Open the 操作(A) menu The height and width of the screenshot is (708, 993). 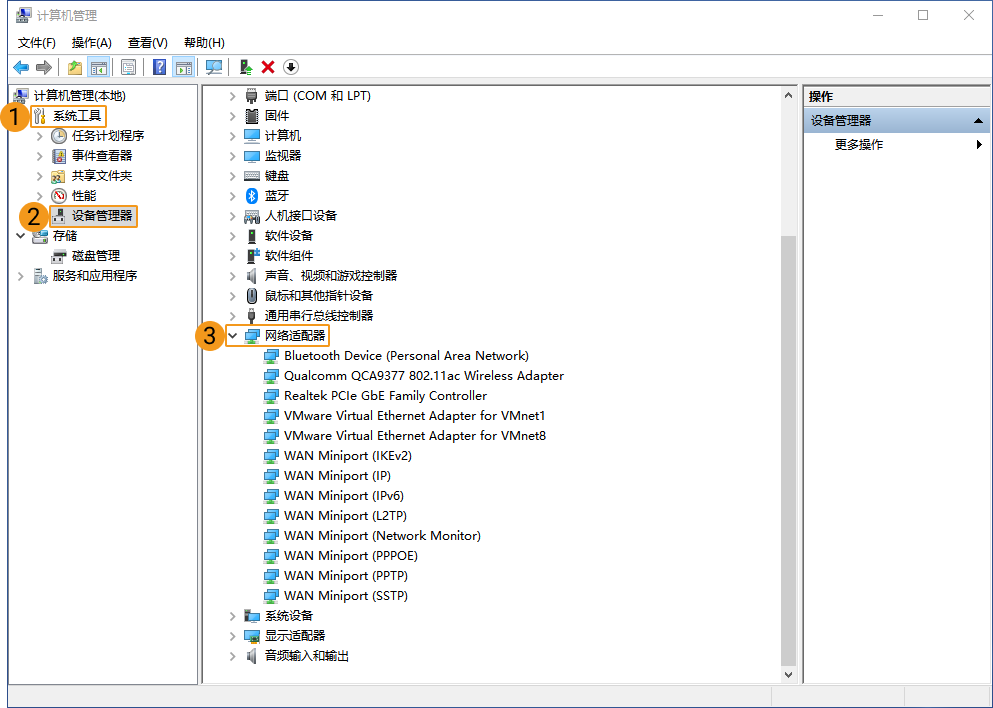point(91,43)
